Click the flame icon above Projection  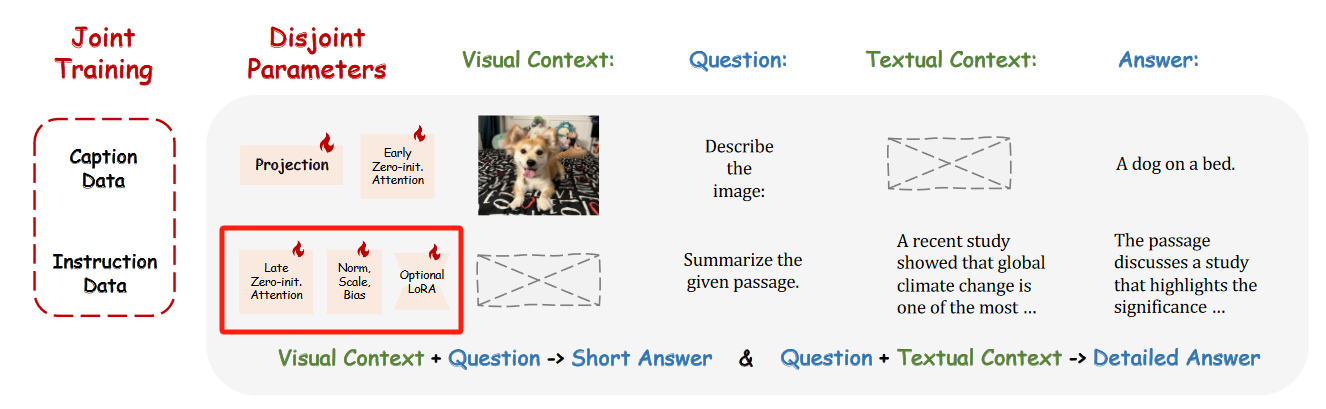pyautogui.click(x=325, y=143)
